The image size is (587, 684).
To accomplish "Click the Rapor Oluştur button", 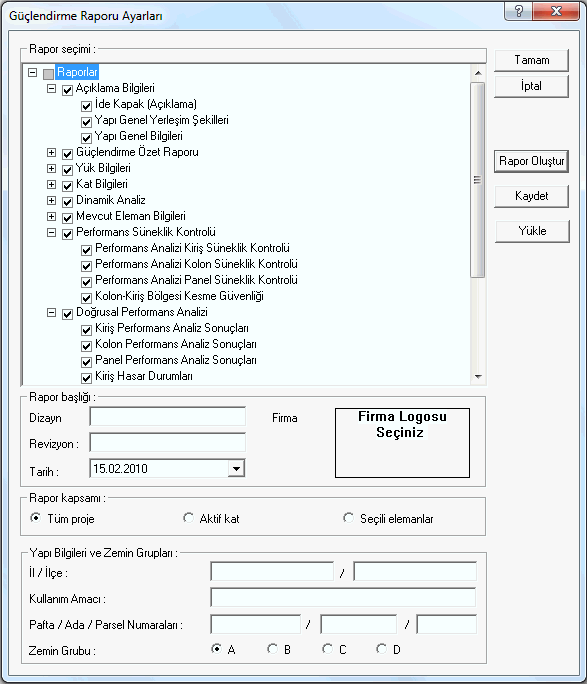I will pyautogui.click(x=532, y=161).
